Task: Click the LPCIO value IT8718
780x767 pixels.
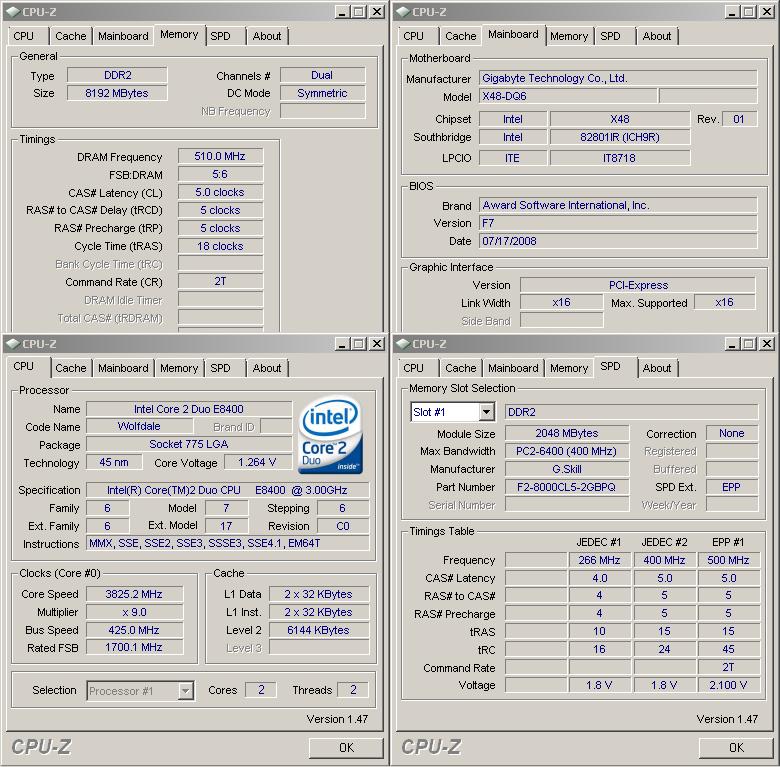Action: [620, 158]
